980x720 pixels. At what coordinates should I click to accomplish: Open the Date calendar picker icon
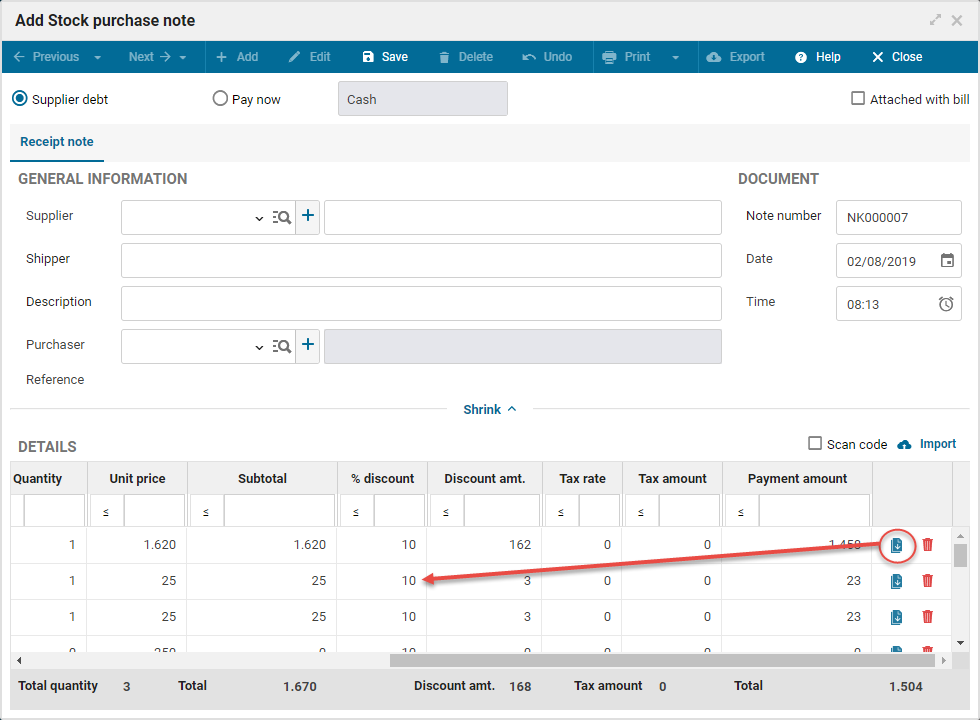coord(947,261)
